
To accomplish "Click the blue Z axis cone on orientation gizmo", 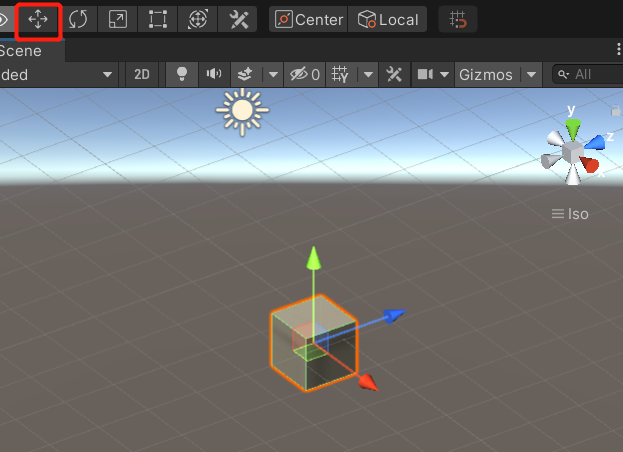I will click(595, 143).
